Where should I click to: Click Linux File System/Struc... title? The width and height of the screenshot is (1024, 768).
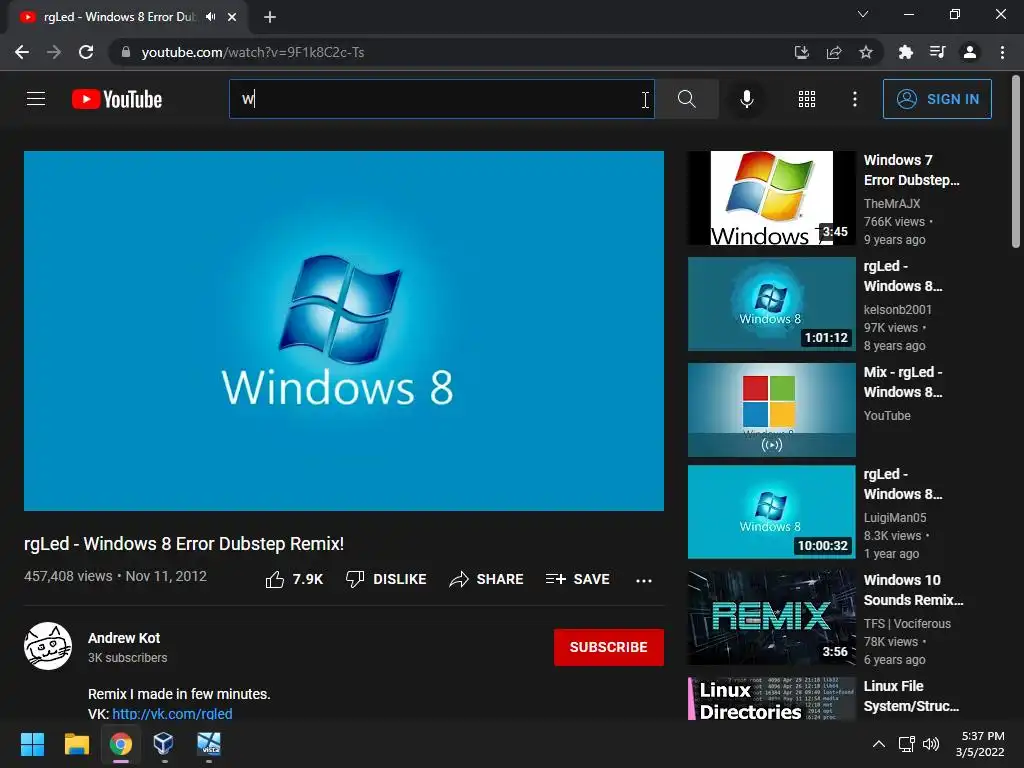click(x=912, y=696)
